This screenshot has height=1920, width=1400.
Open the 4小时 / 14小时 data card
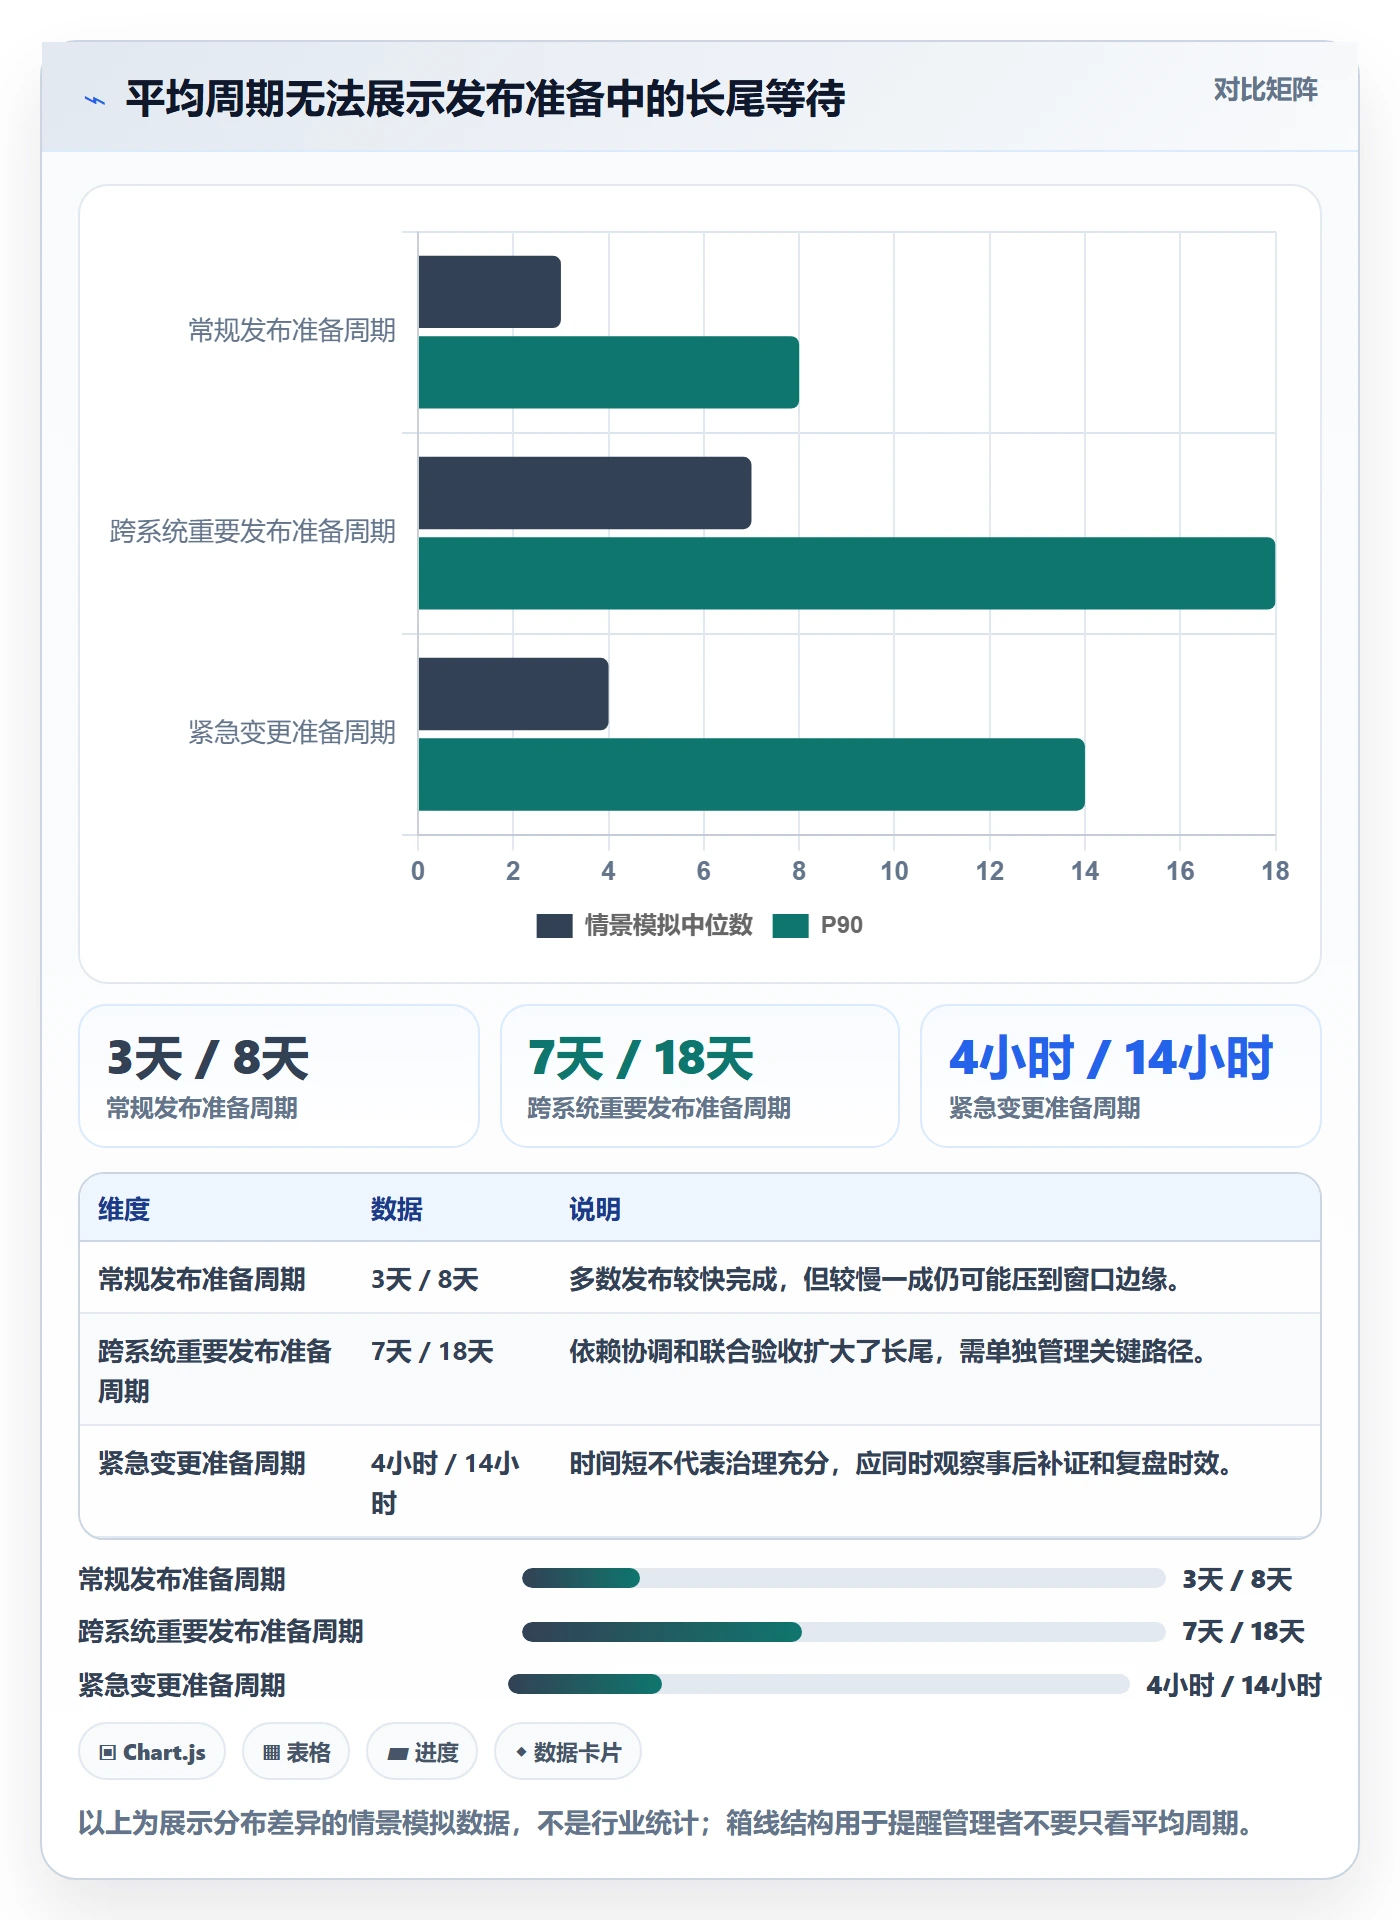click(1121, 1076)
